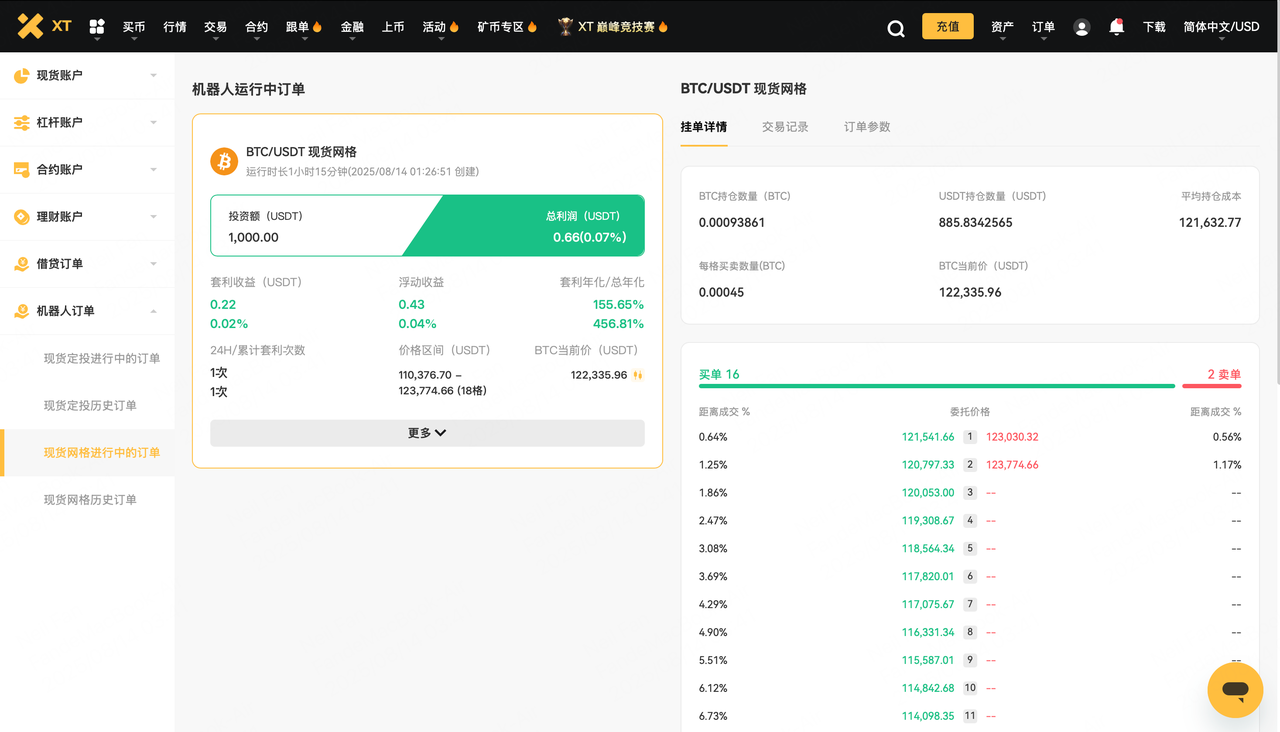This screenshot has height=732, width=1280.
Task: Open the 简体中文/USD language dropdown
Action: (x=1221, y=27)
